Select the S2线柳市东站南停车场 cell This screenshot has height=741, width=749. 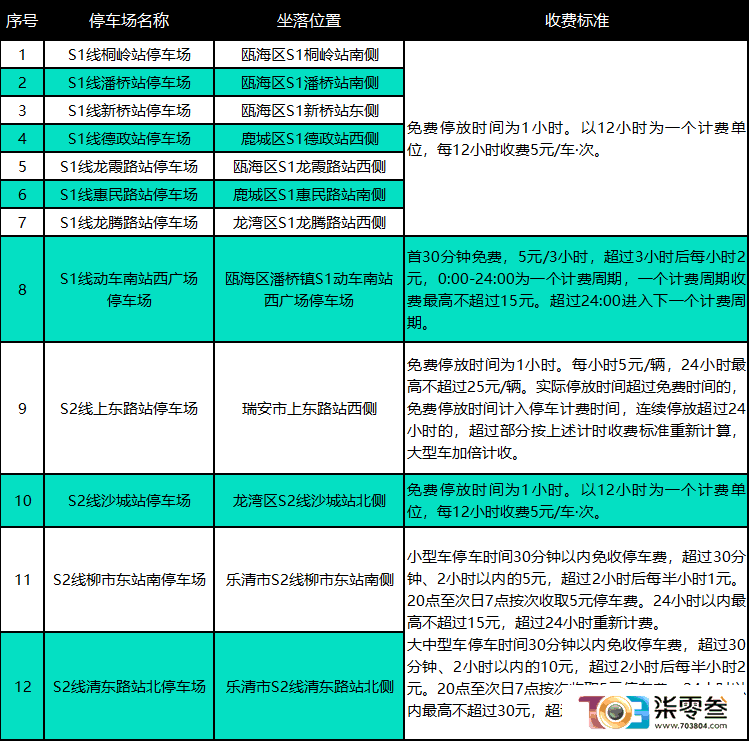(x=129, y=580)
